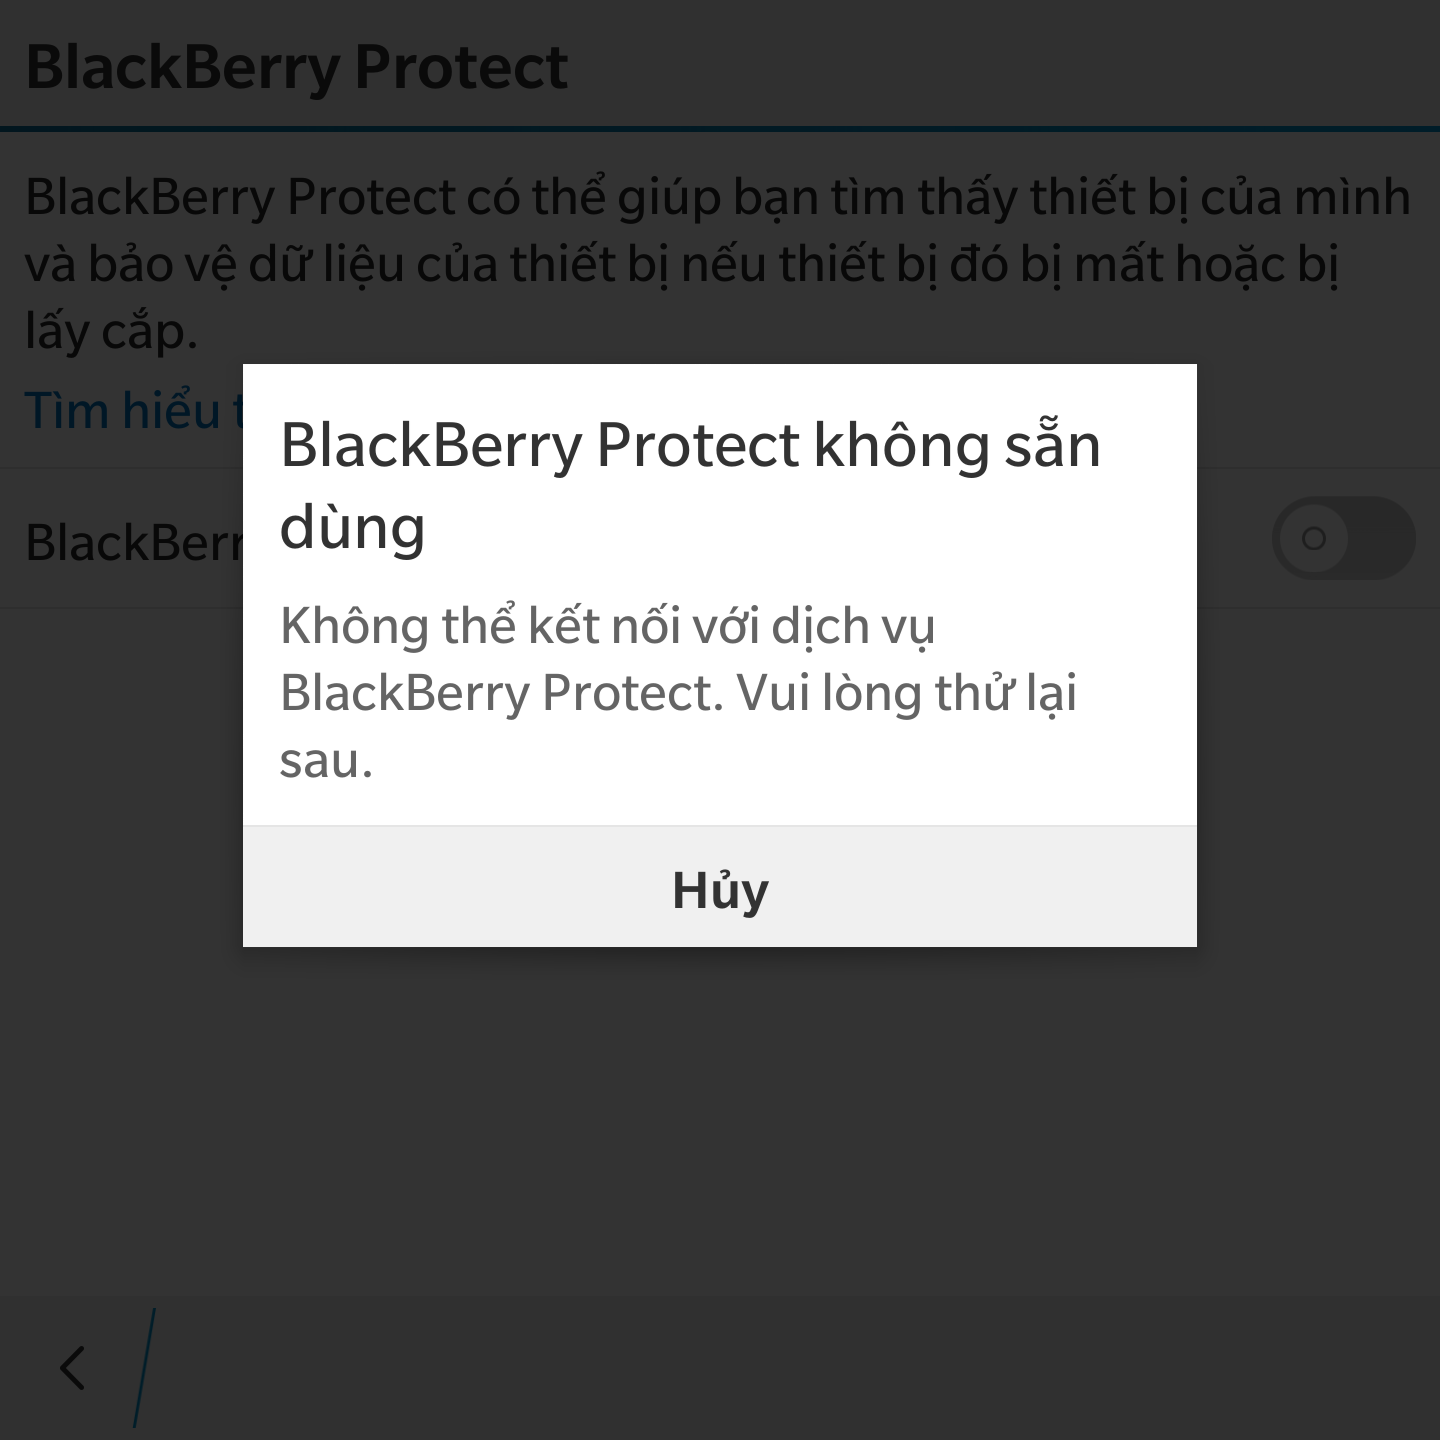
Task: Tap the dimmed background below the dialog
Action: [720, 1120]
